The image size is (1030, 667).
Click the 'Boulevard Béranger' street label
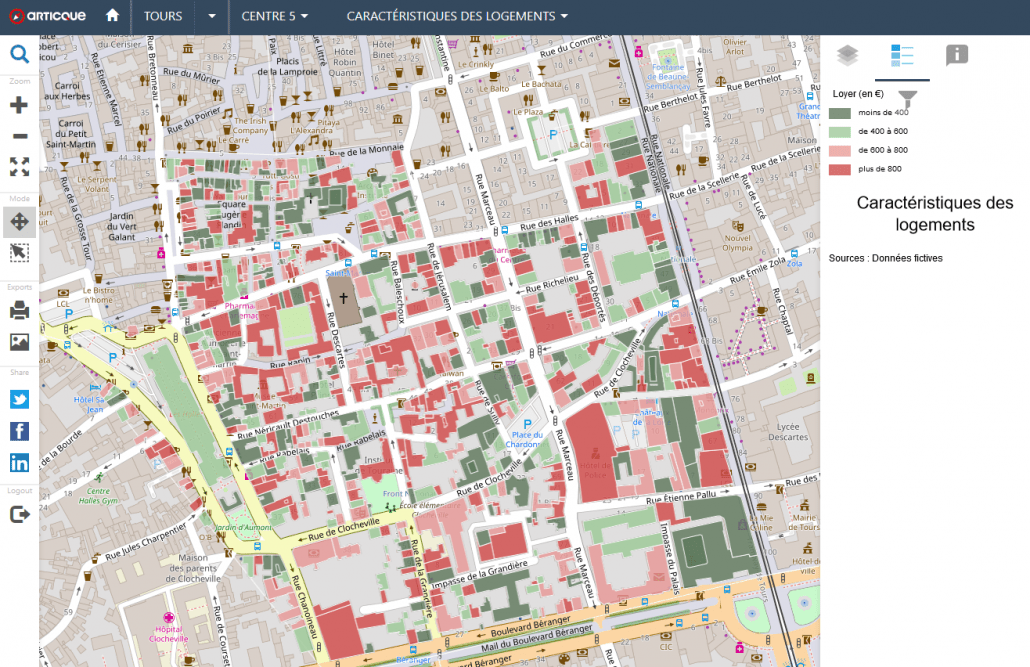(531, 627)
